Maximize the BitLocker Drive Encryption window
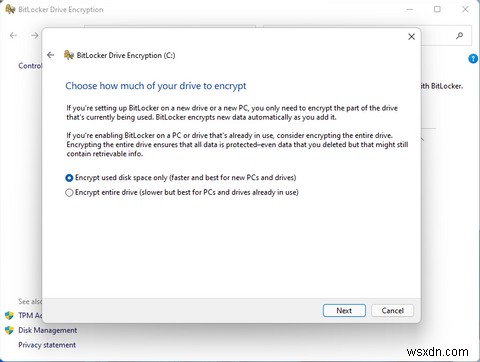 point(437,9)
